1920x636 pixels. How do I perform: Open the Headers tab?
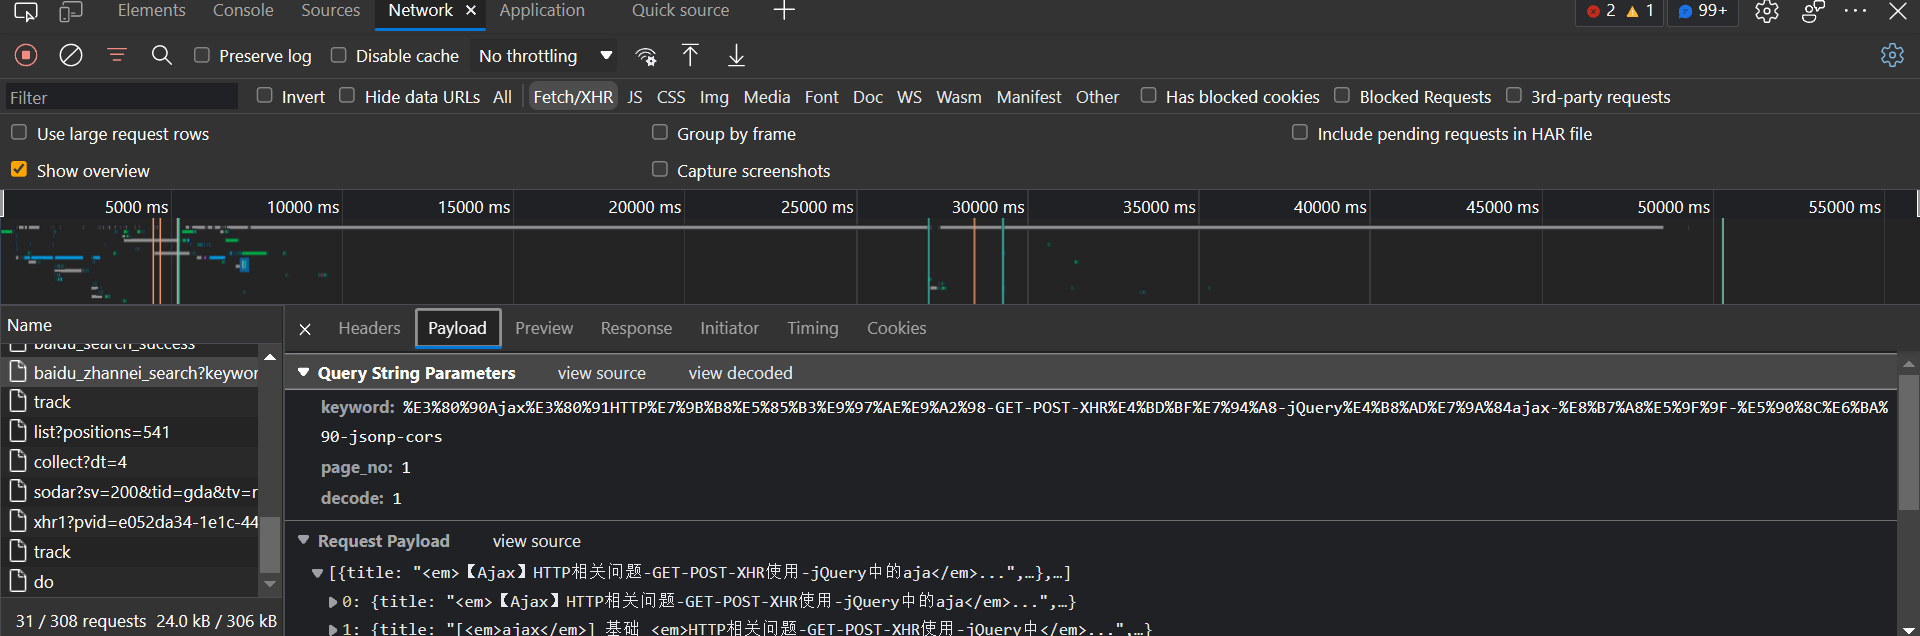tap(369, 328)
